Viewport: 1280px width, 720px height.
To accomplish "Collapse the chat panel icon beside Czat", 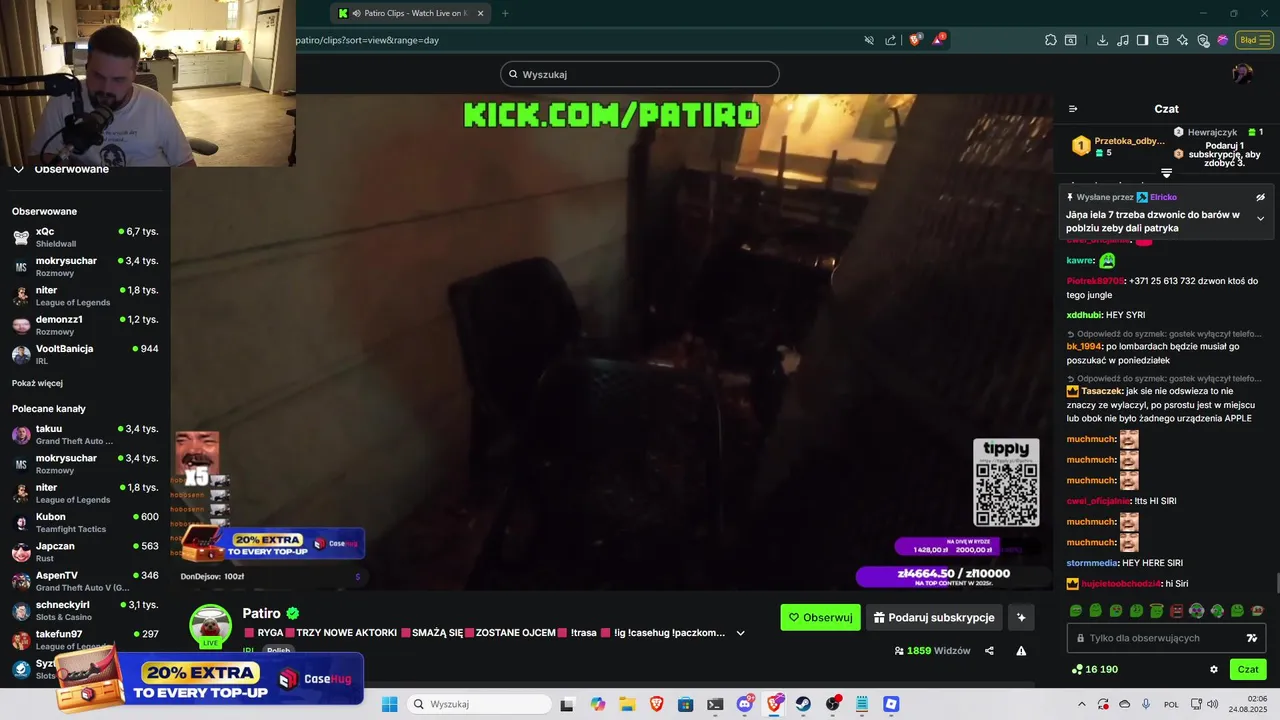I will [x=1073, y=109].
